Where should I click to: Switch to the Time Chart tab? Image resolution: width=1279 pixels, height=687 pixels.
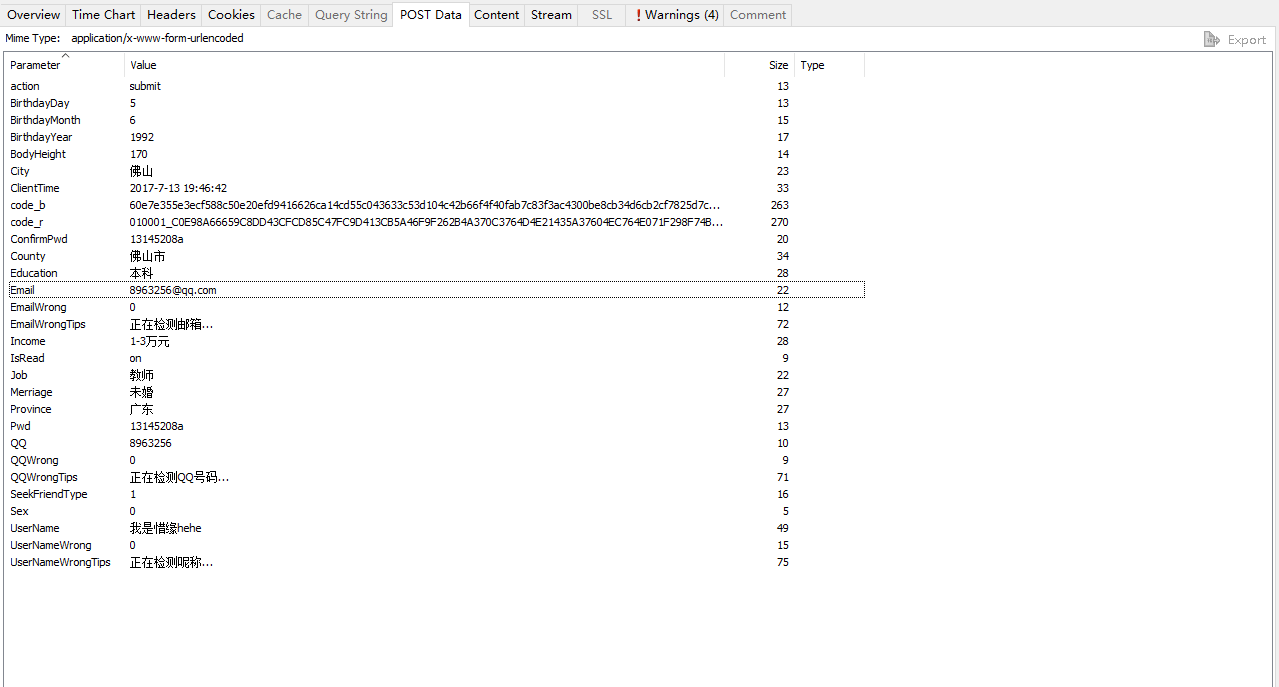pos(103,15)
